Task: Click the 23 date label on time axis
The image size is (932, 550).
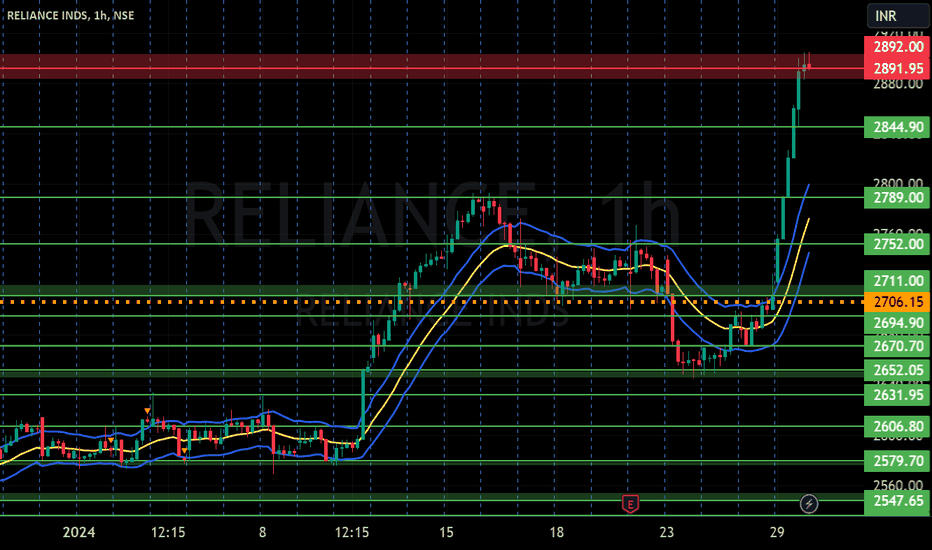Action: 666,532
